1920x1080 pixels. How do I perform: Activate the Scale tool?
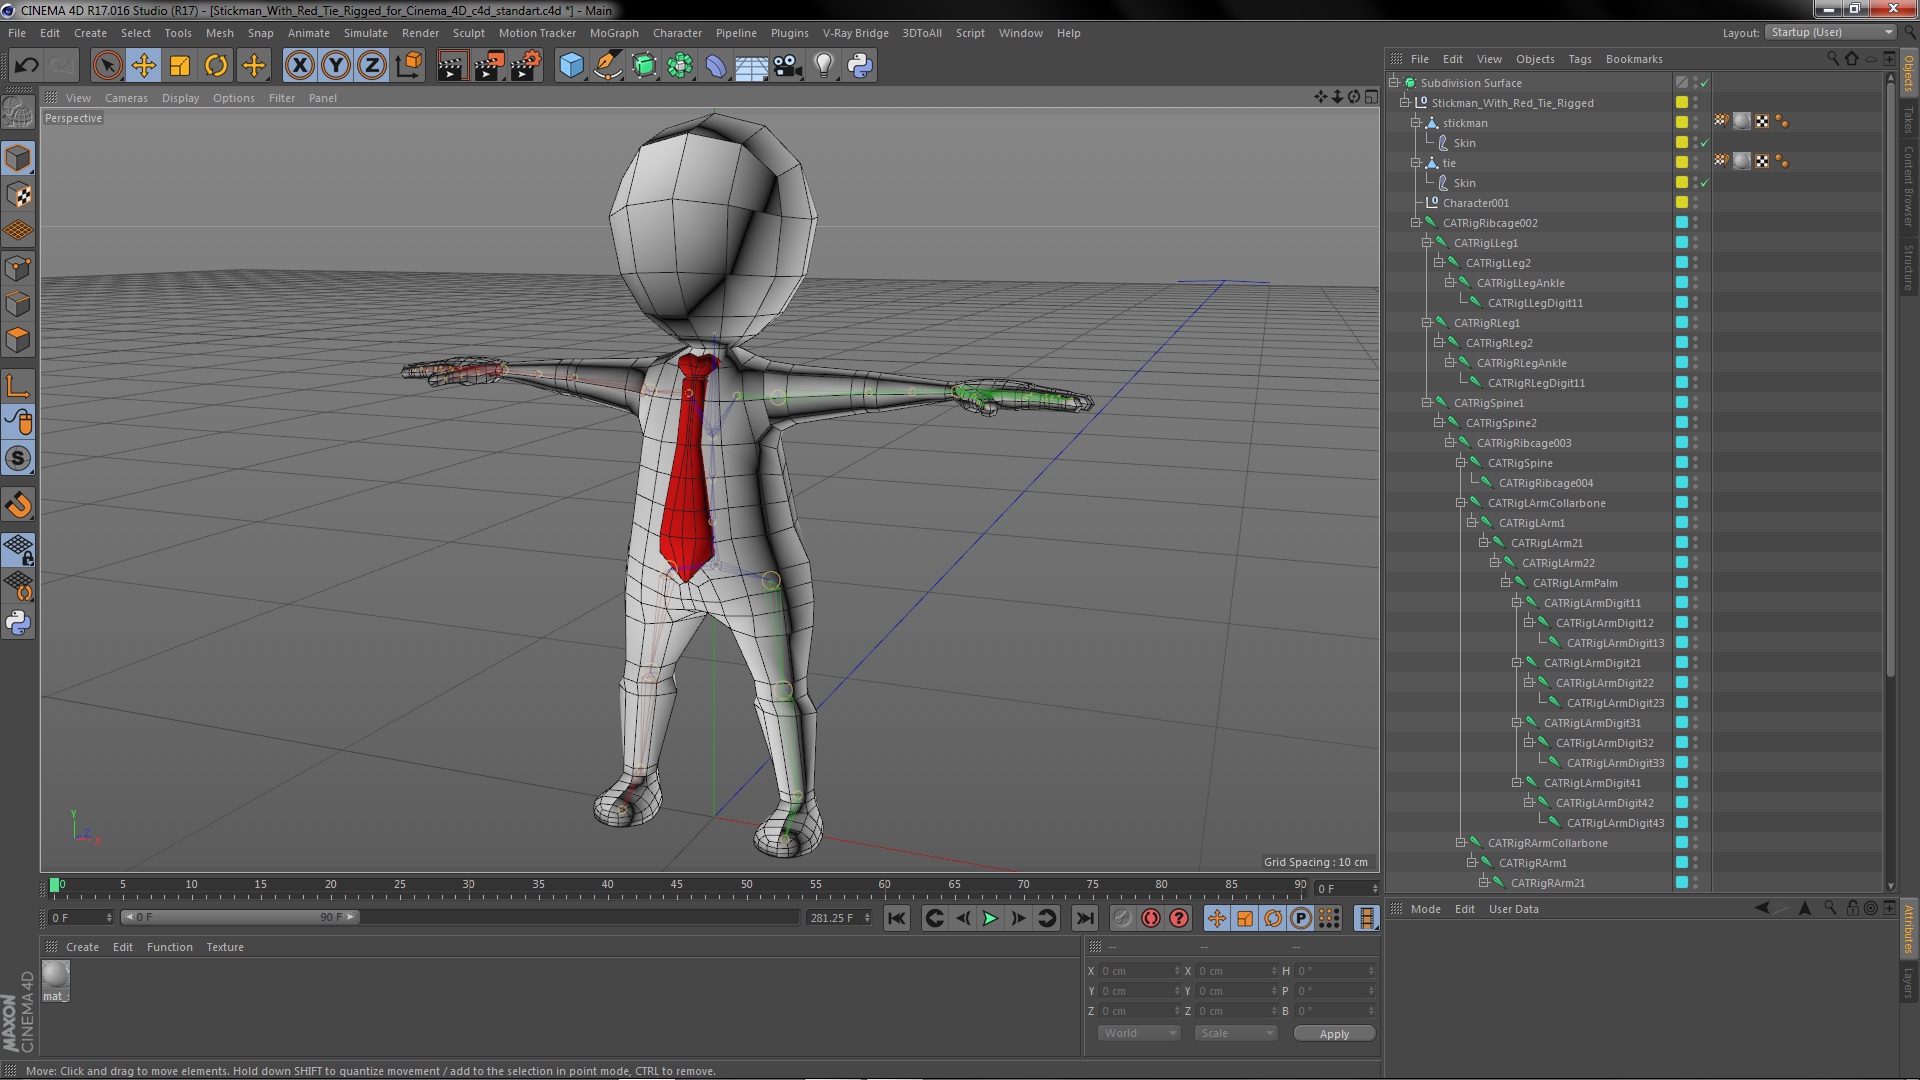click(180, 66)
